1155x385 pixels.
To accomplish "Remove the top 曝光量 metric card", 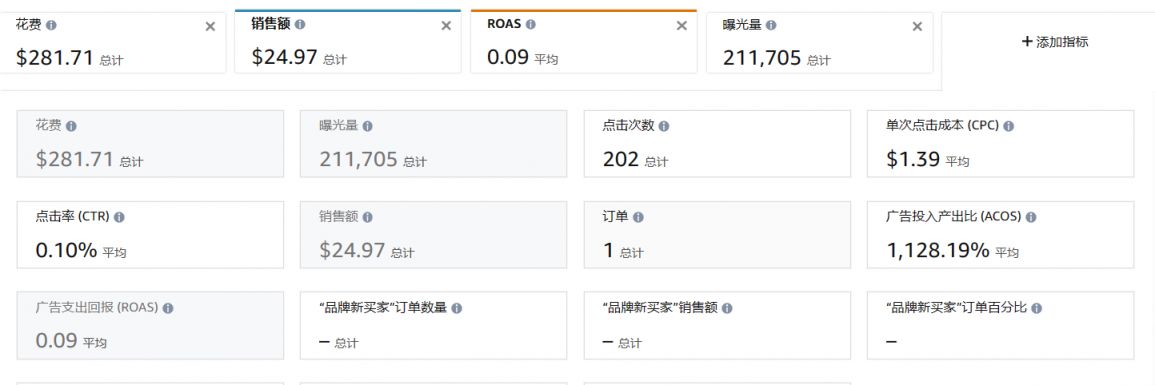I will click(917, 27).
